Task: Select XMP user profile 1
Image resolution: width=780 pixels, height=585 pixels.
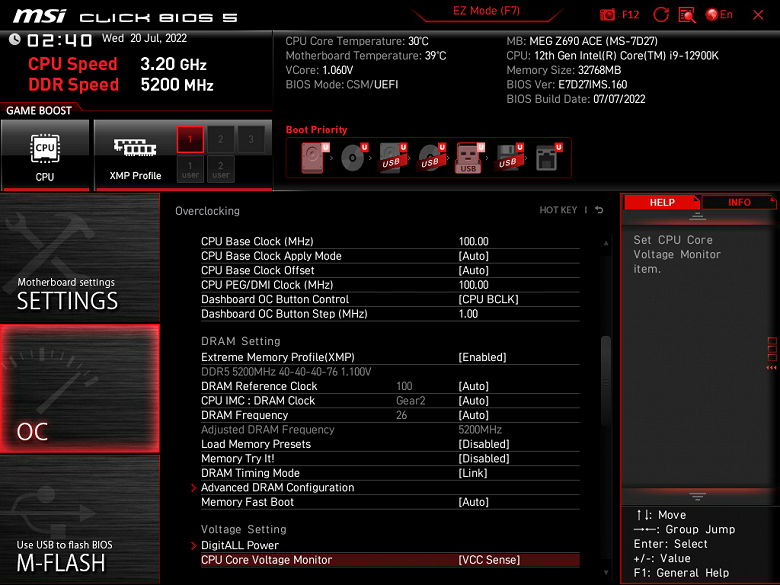Action: [x=190, y=169]
